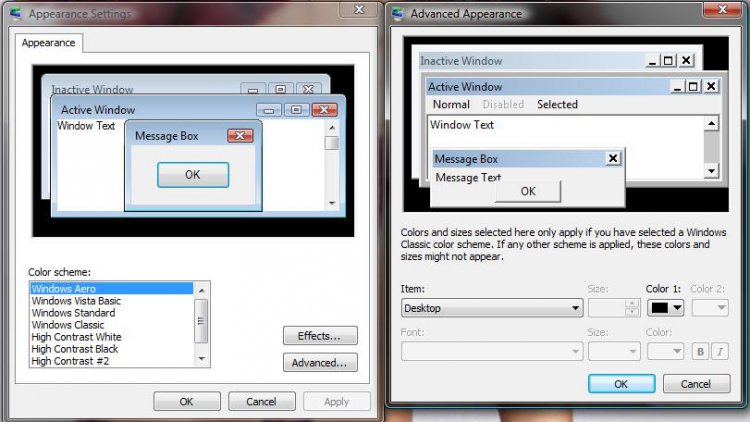Confirm Appearance Settings with OK
Screen dimensions: 750x422
tap(187, 401)
